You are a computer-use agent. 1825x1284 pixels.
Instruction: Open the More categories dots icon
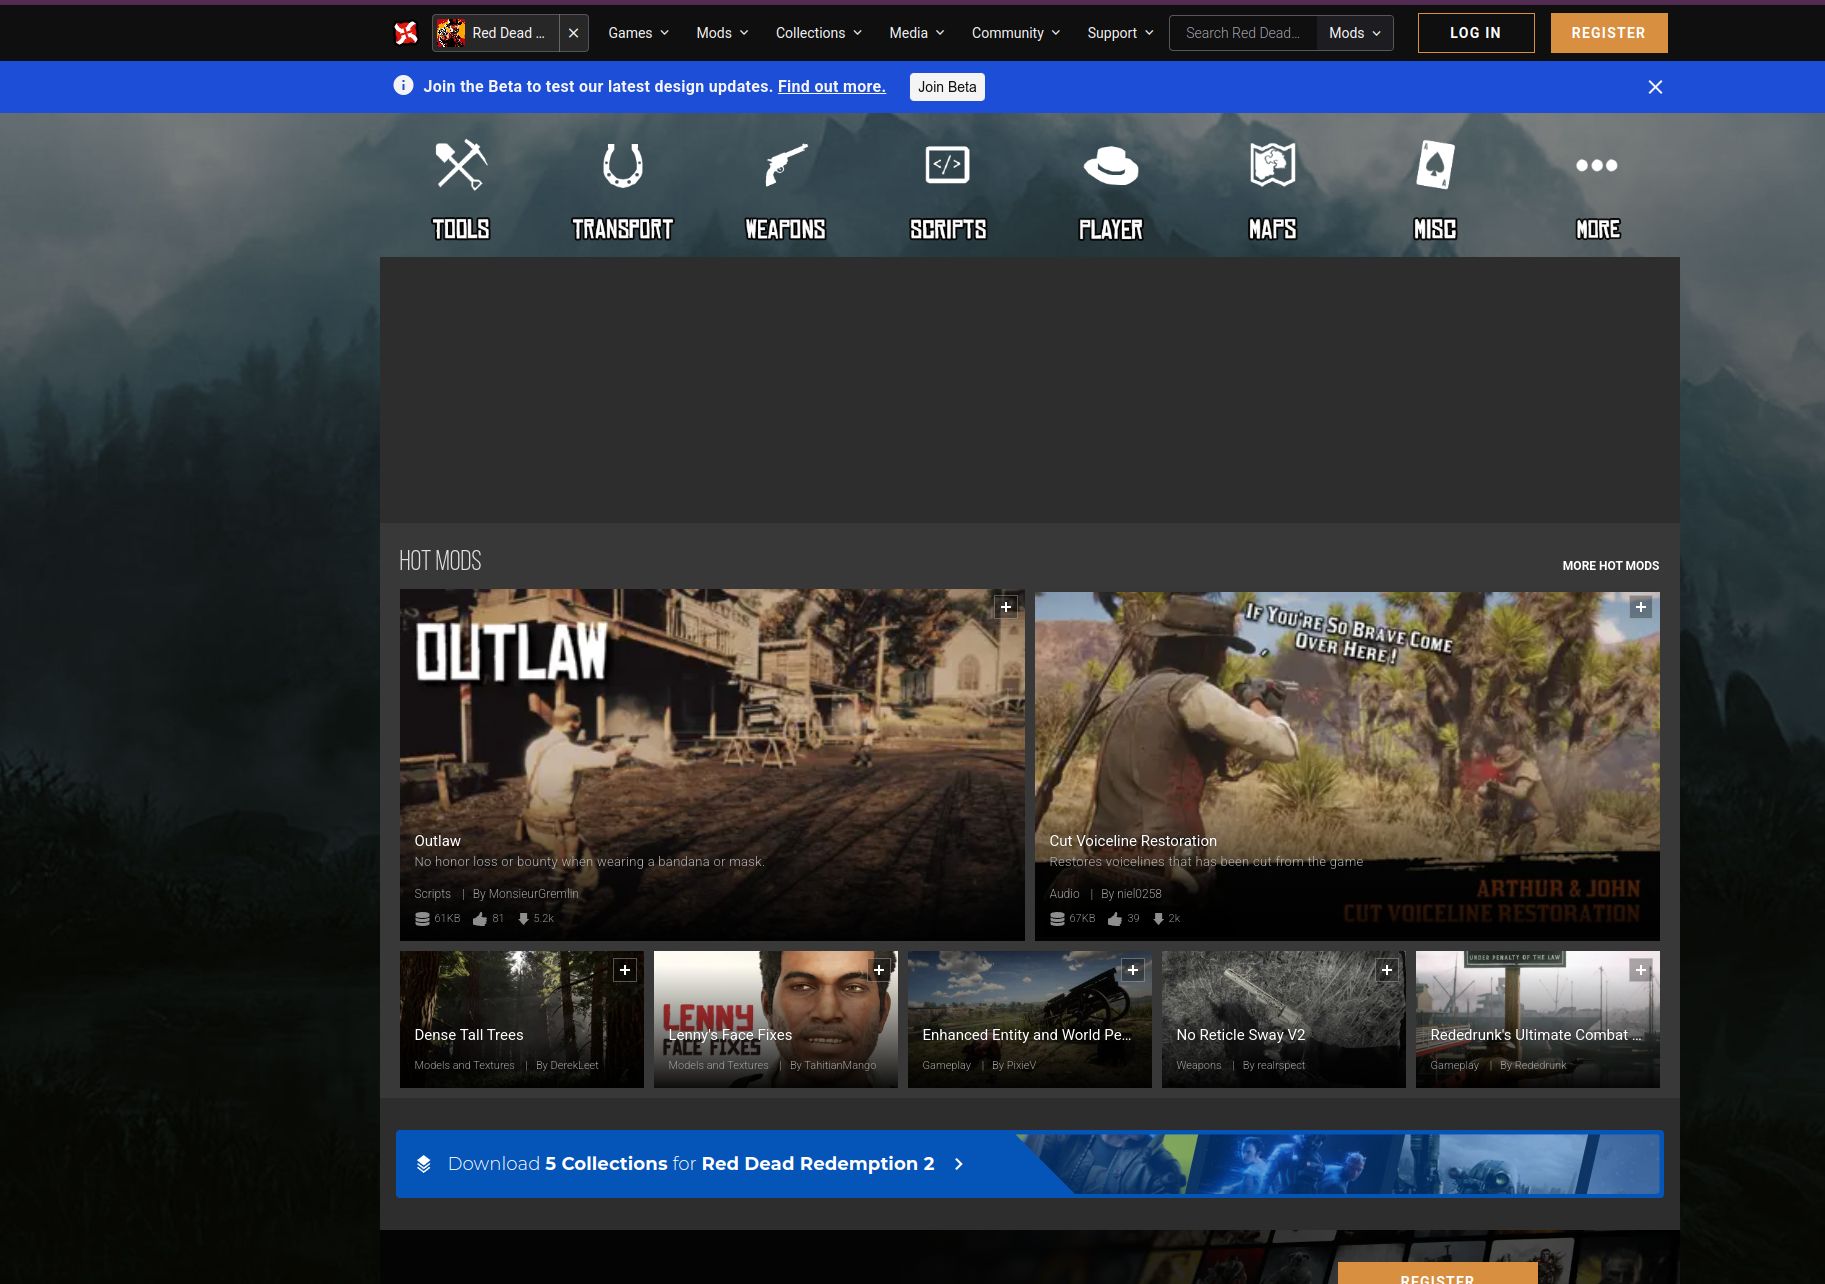pyautogui.click(x=1597, y=165)
